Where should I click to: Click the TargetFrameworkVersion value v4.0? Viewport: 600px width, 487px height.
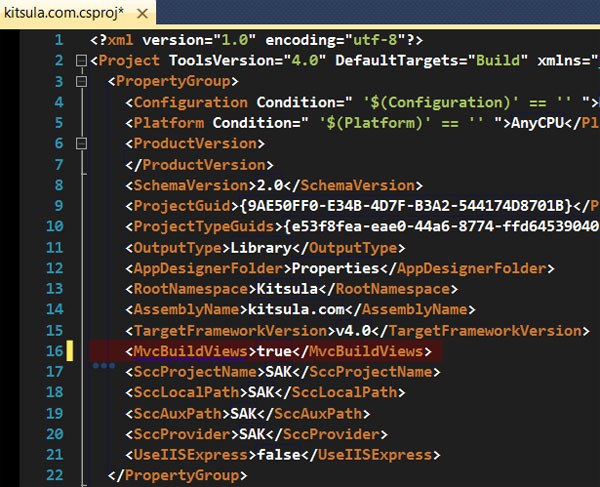pos(353,331)
